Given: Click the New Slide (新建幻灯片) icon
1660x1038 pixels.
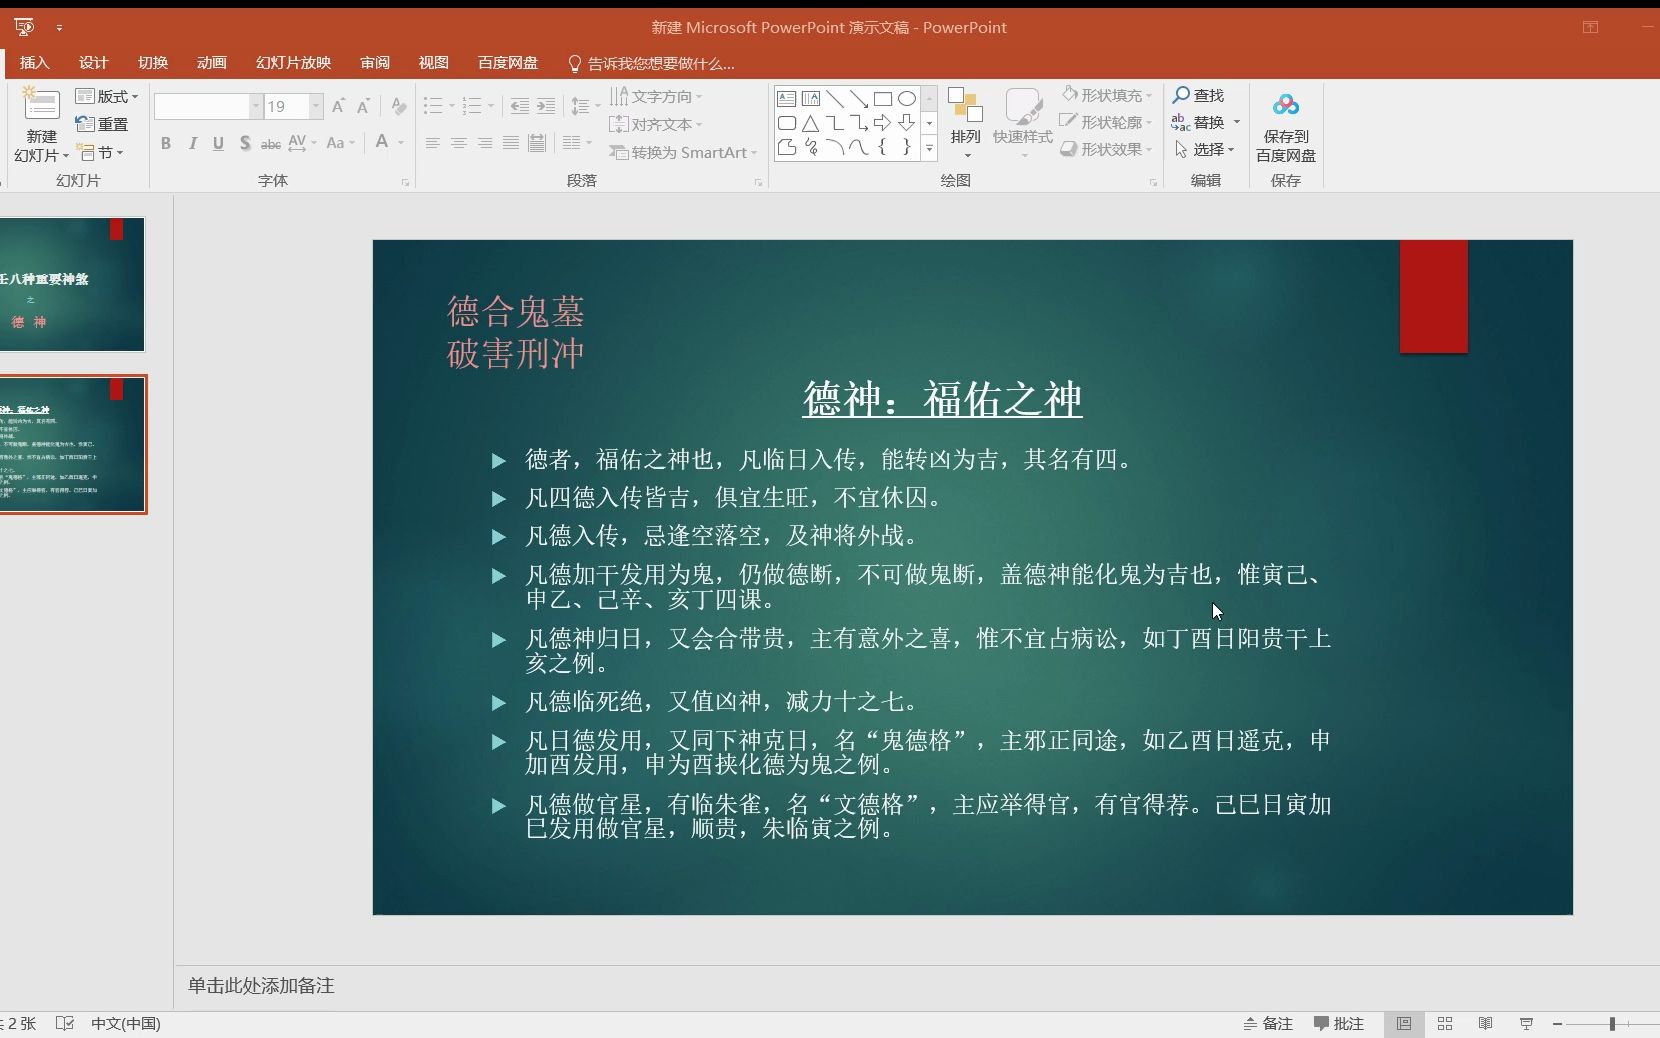Looking at the screenshot, I should tap(41, 104).
